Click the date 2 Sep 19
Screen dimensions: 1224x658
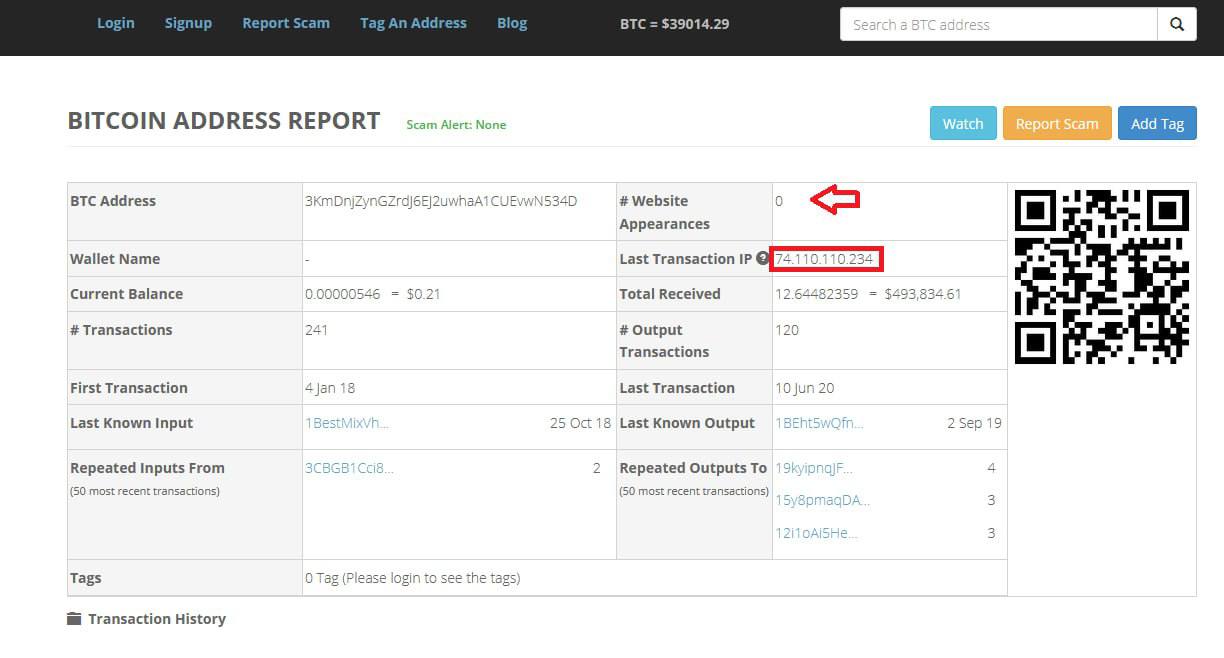click(x=974, y=423)
